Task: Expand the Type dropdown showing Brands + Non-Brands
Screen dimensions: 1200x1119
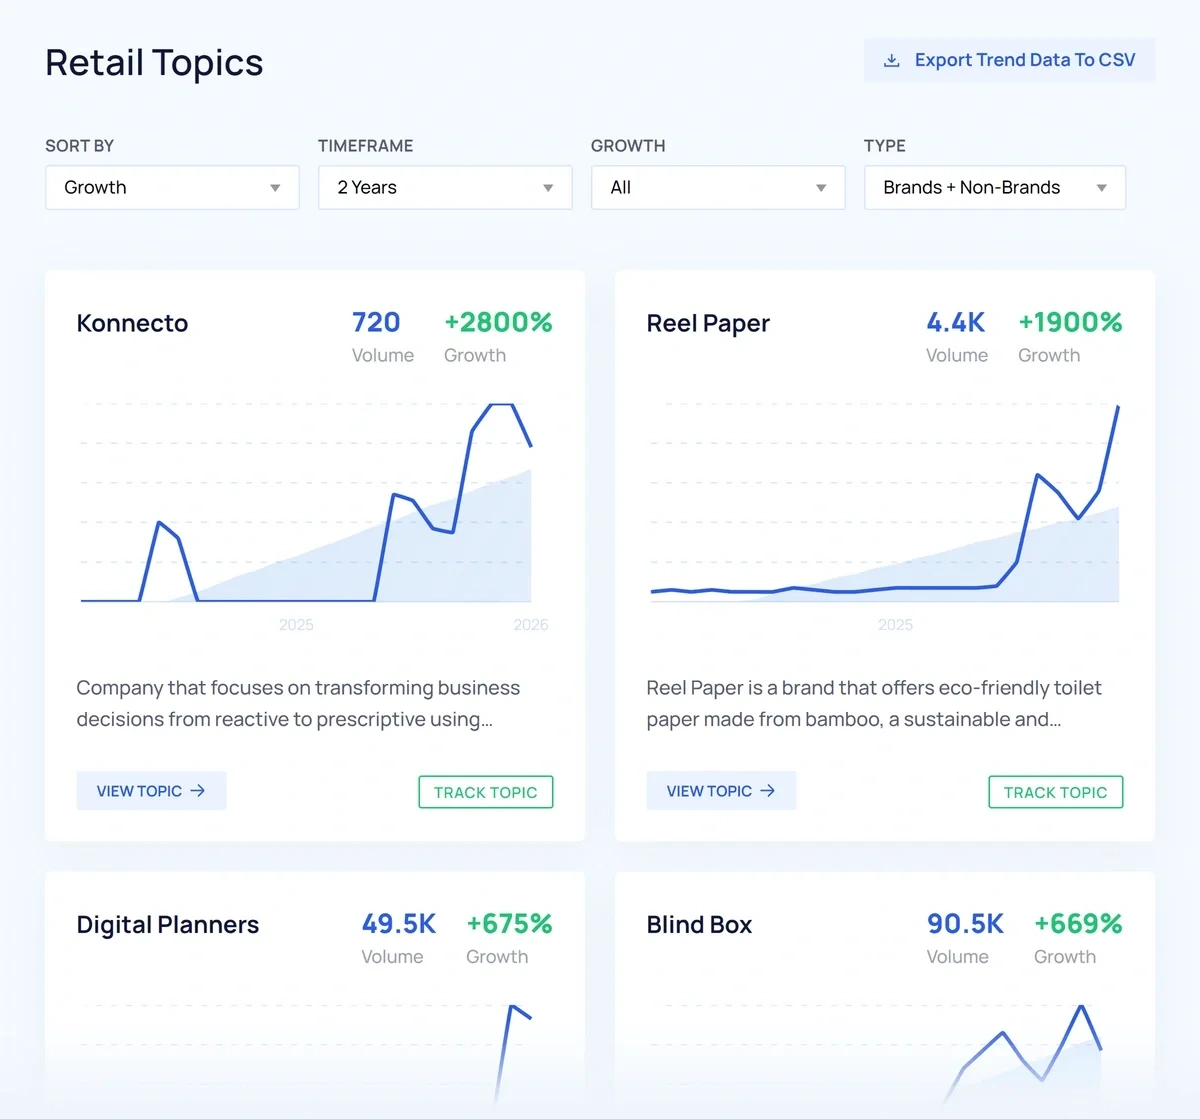Action: 993,188
